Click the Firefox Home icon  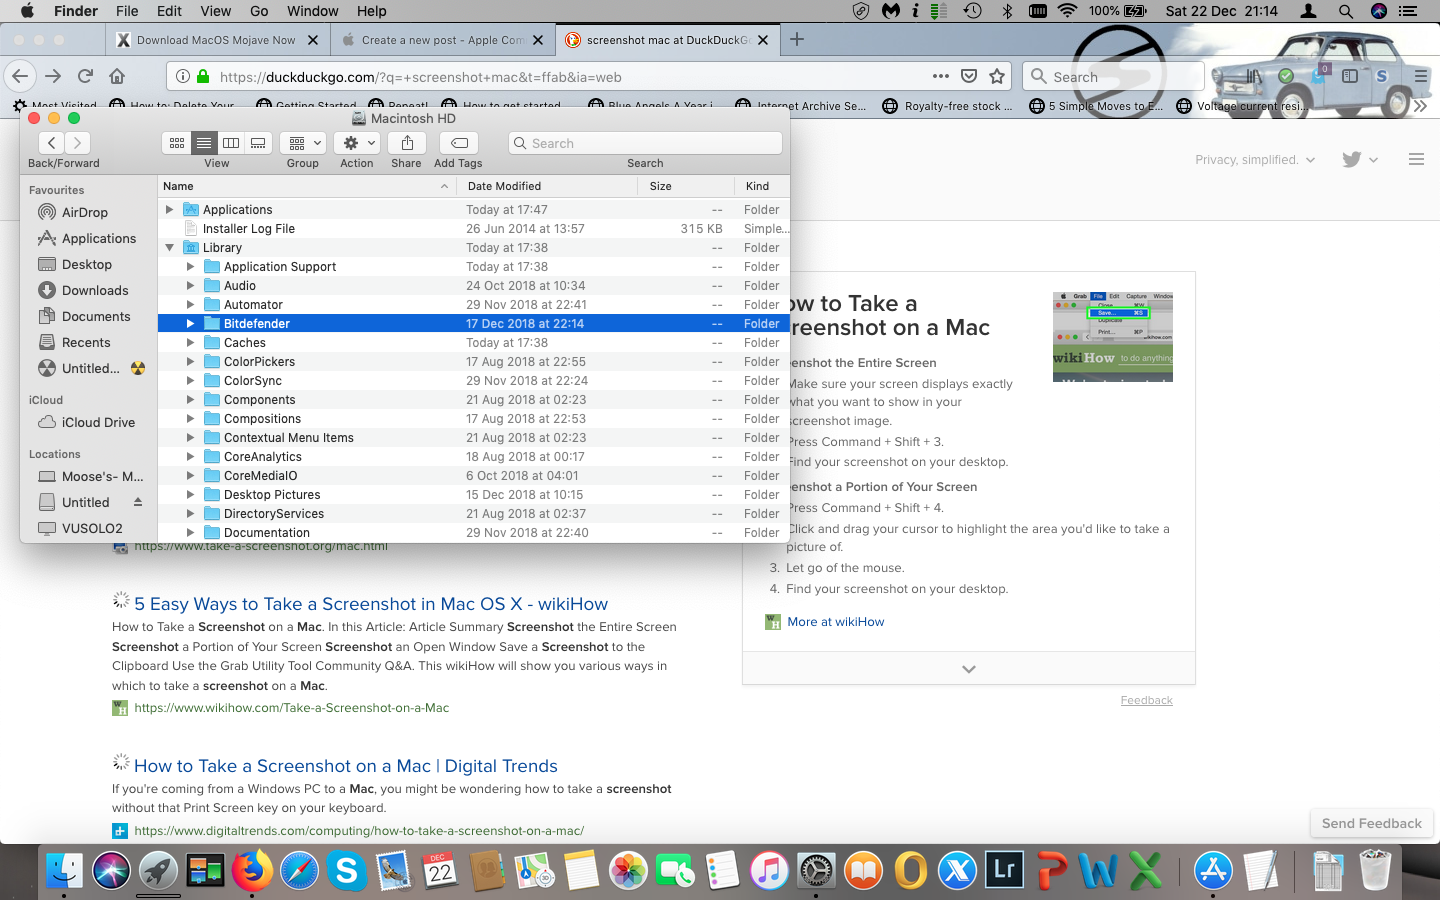pos(117,76)
